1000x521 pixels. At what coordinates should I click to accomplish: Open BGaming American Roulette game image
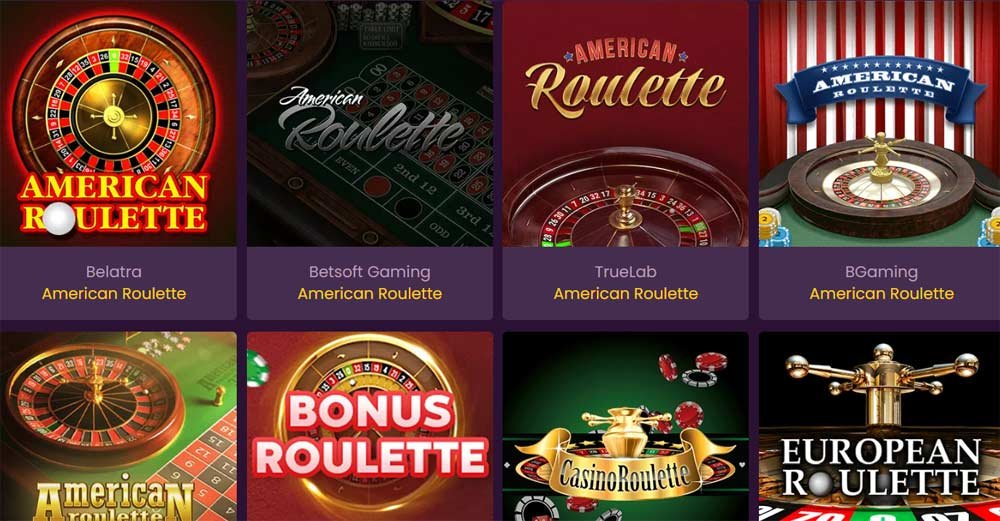click(879, 123)
